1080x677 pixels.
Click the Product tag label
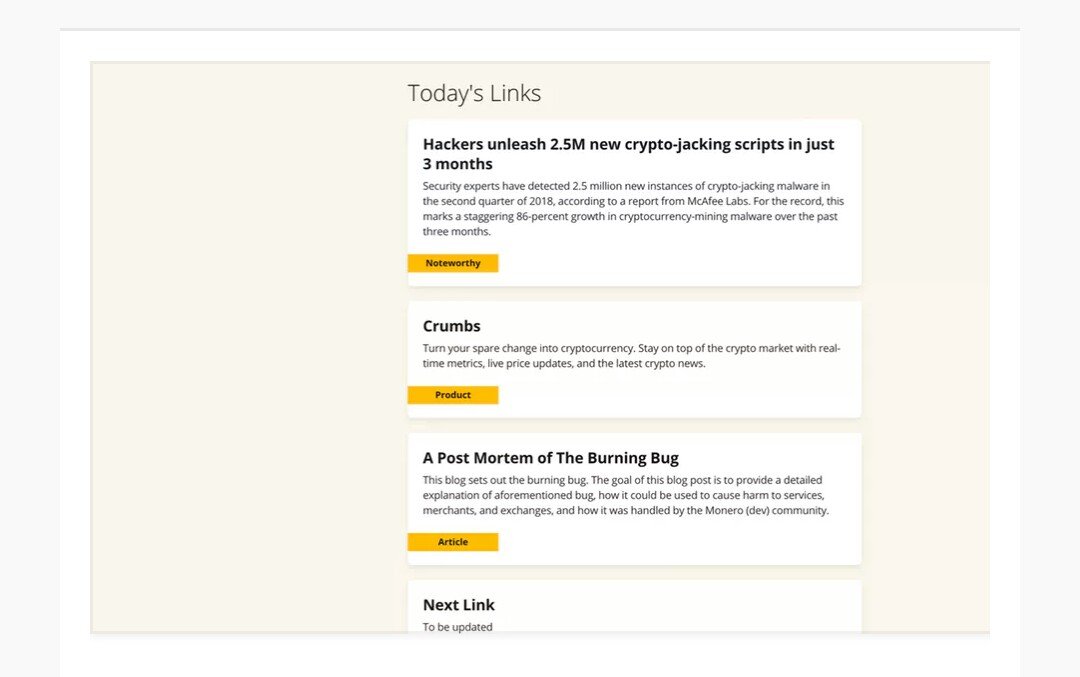[x=453, y=395]
